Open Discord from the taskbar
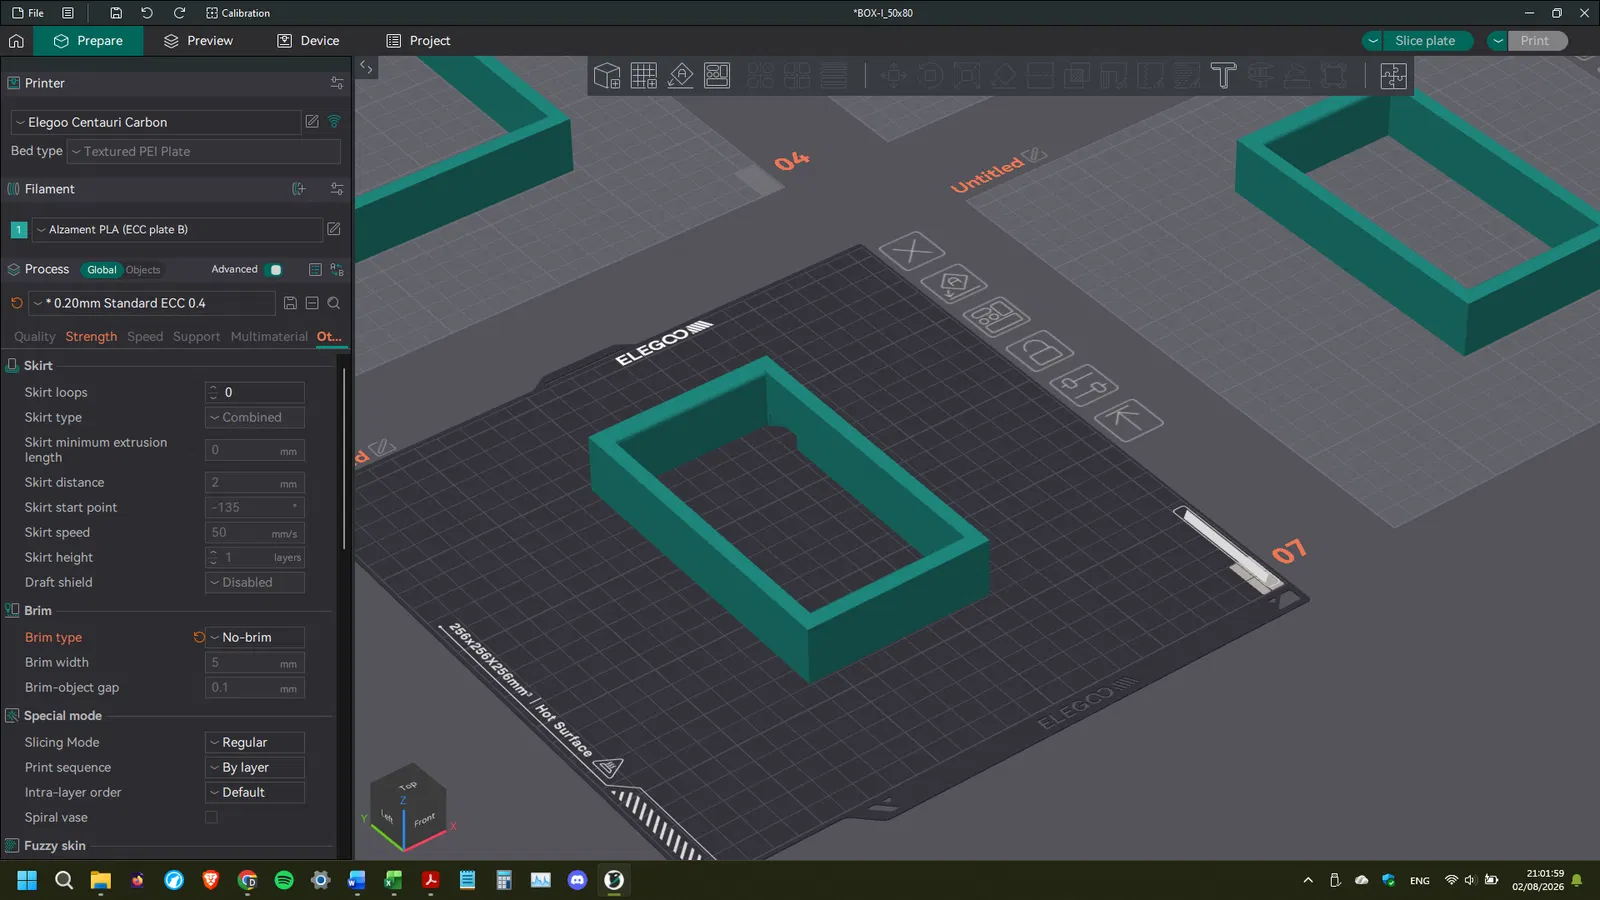The image size is (1600, 900). point(577,880)
